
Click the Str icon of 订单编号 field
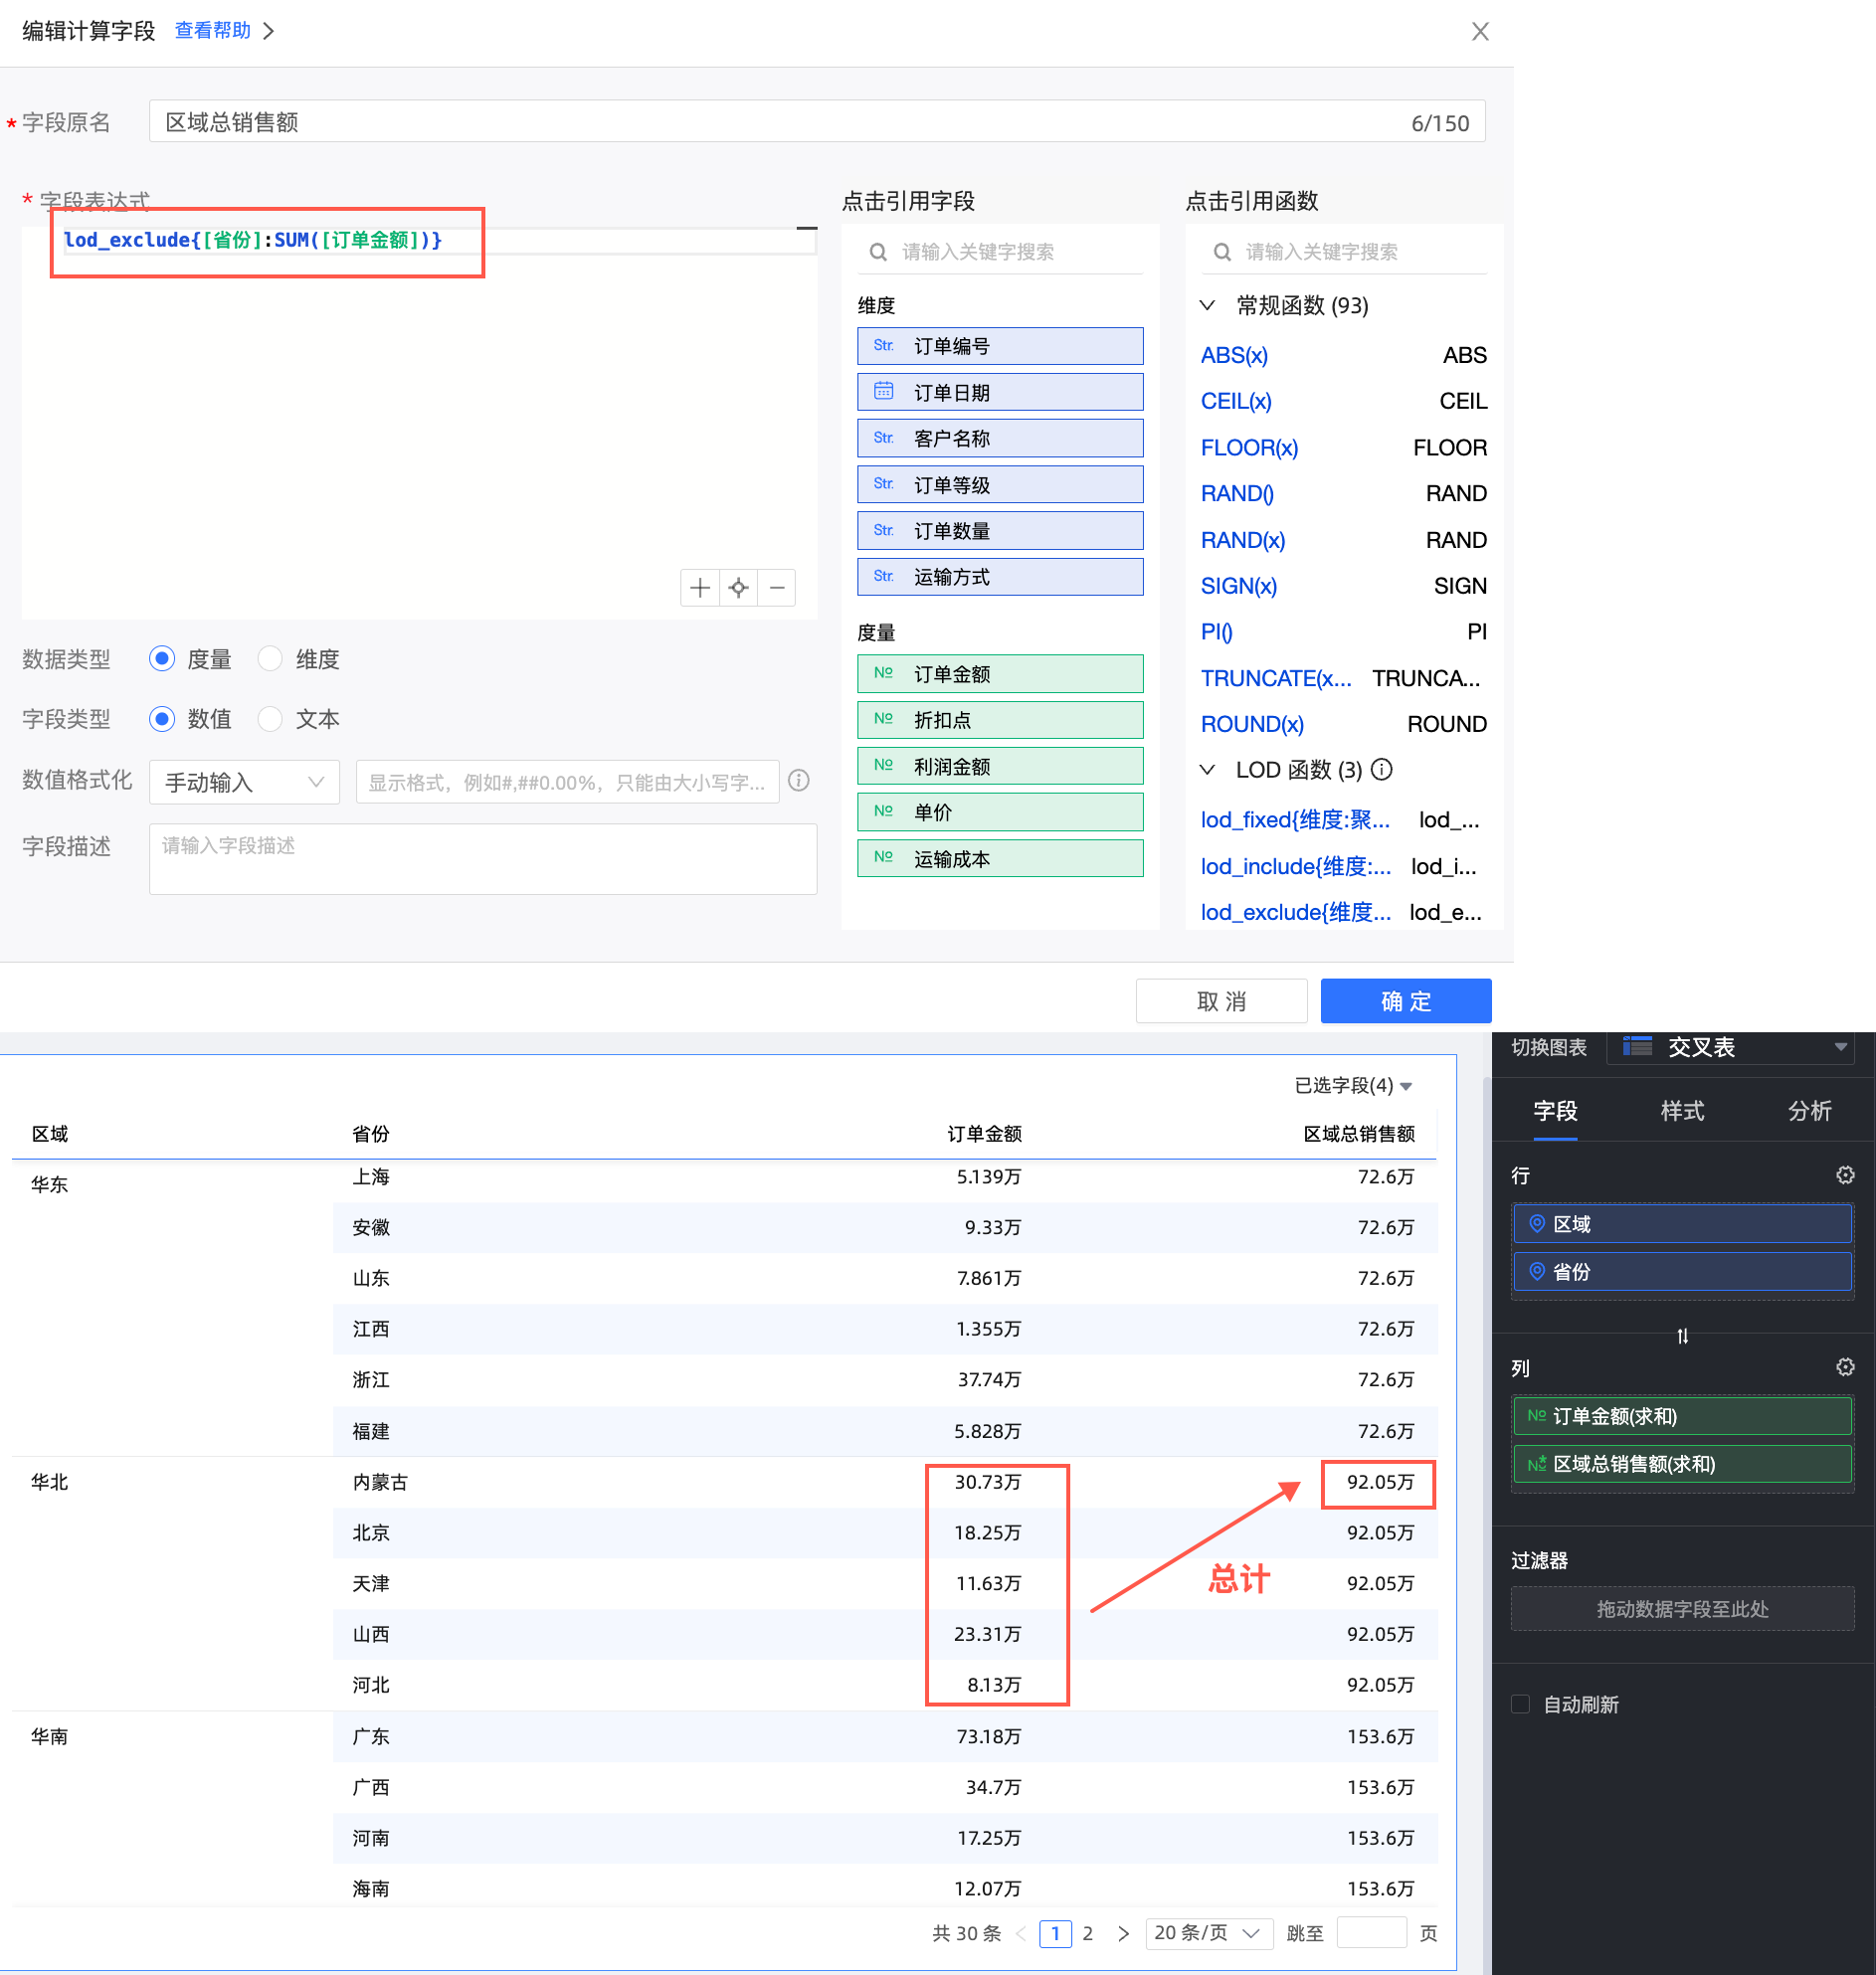point(883,346)
